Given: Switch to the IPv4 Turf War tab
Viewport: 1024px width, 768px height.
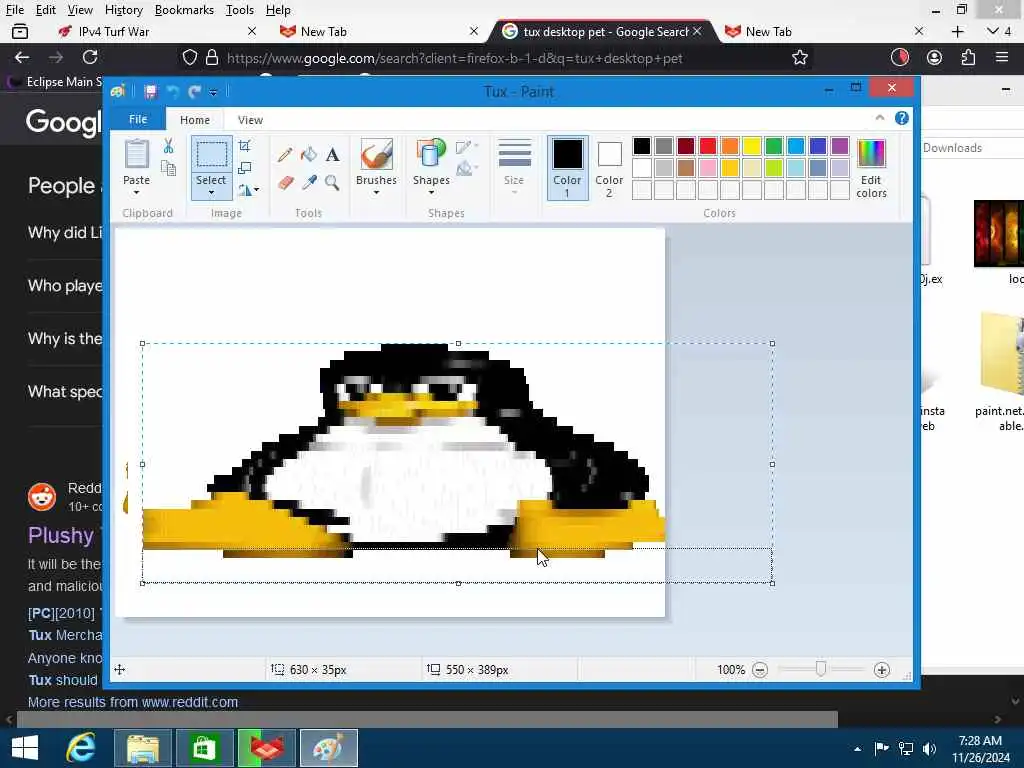Looking at the screenshot, I should pyautogui.click(x=155, y=31).
